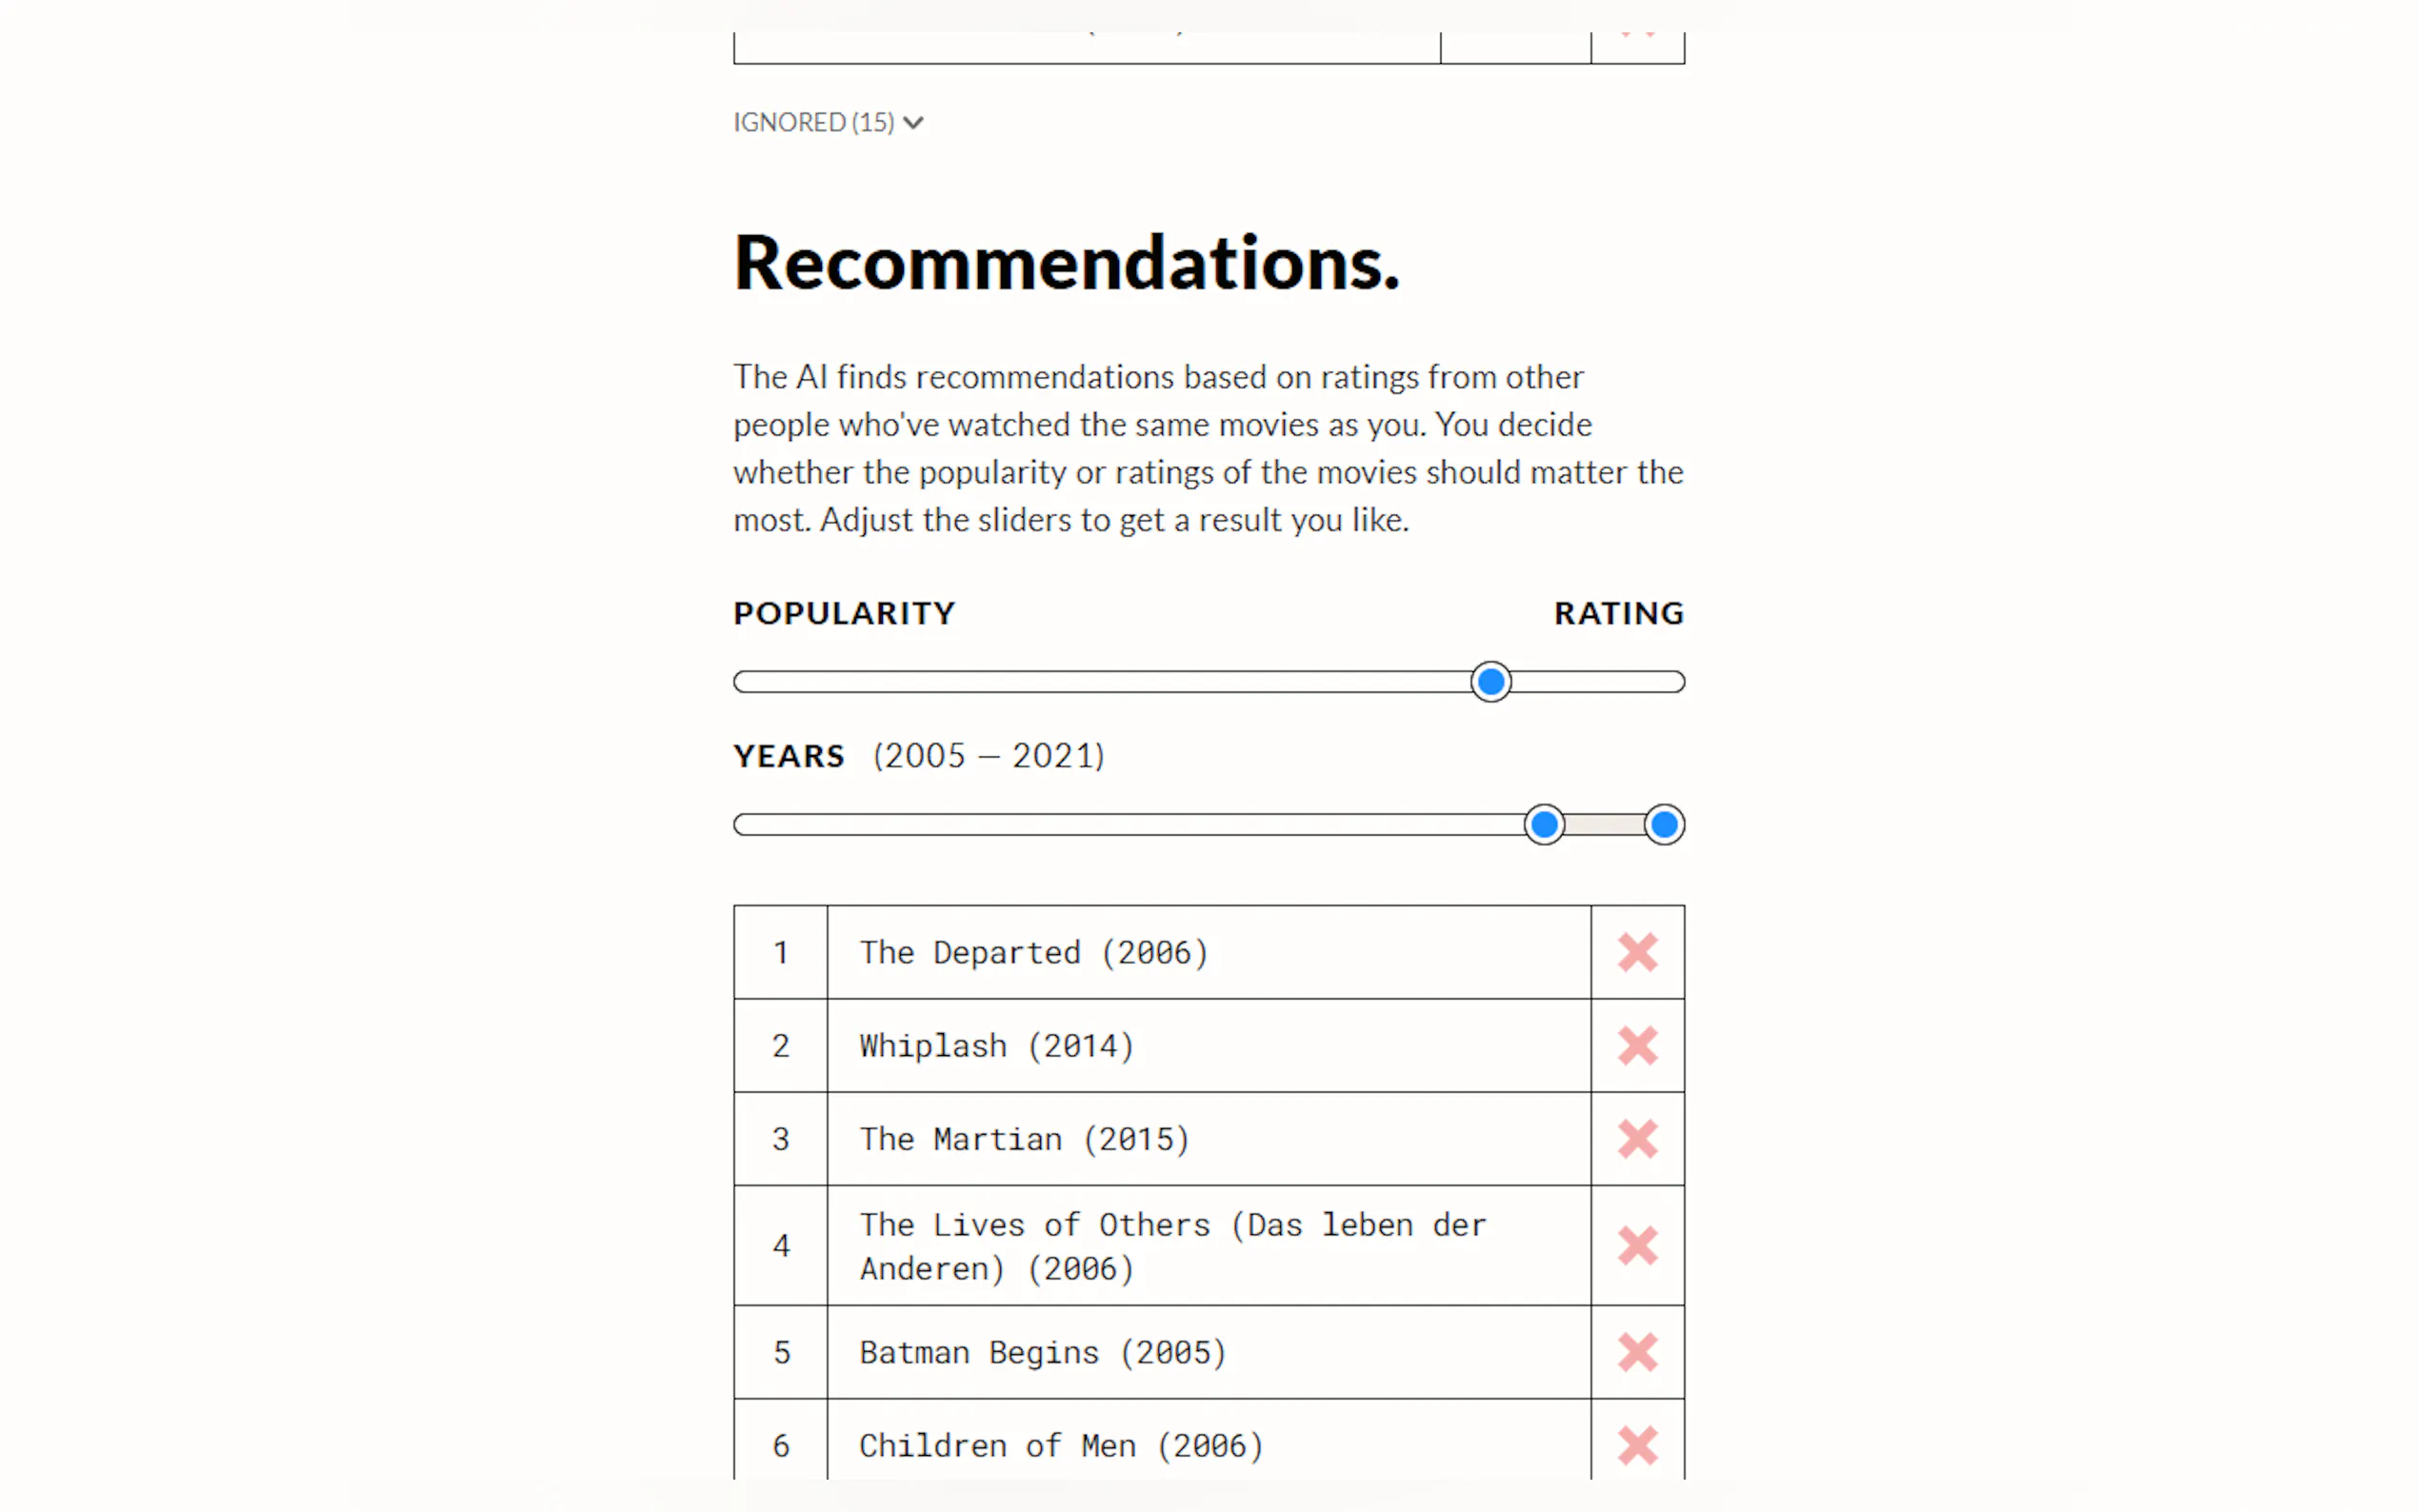Click the years range start handle
This screenshot has height=1512, width=2419.
1544,825
